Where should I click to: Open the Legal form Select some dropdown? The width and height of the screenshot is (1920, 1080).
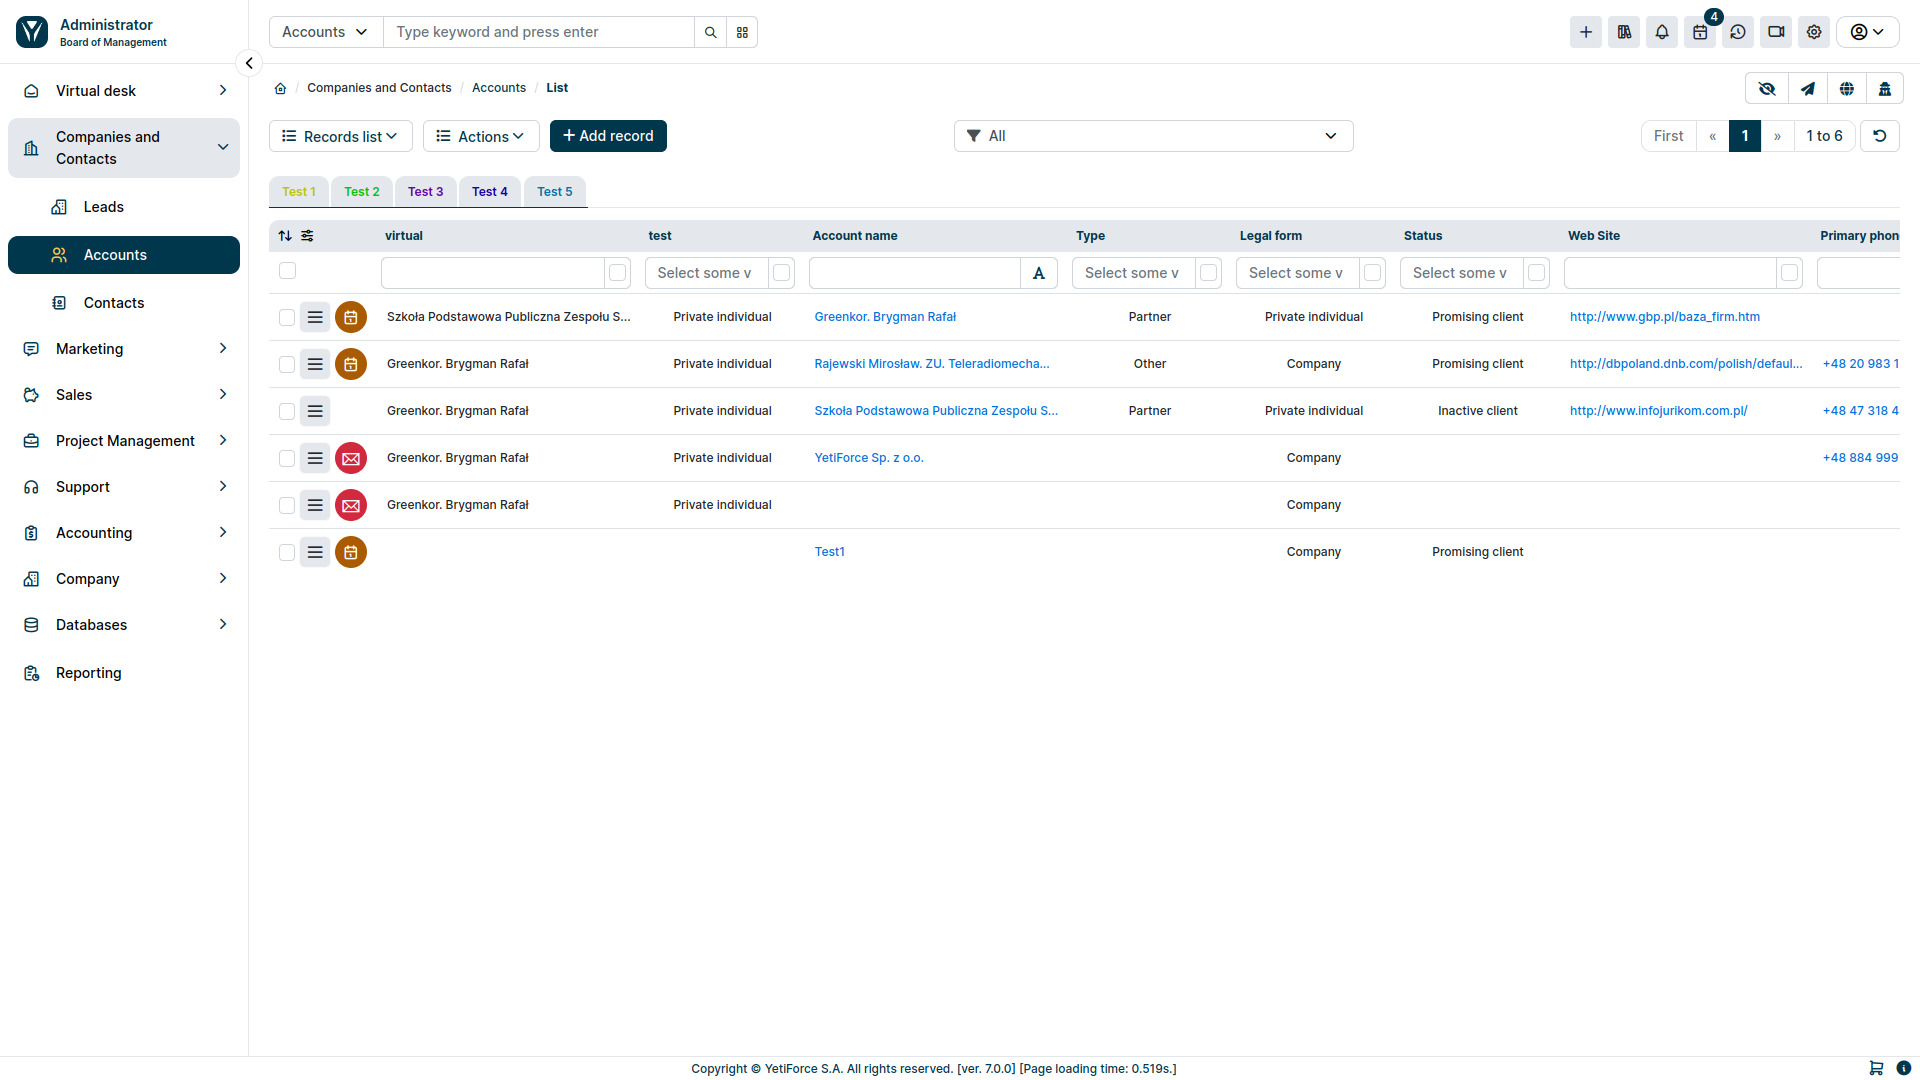click(1298, 273)
